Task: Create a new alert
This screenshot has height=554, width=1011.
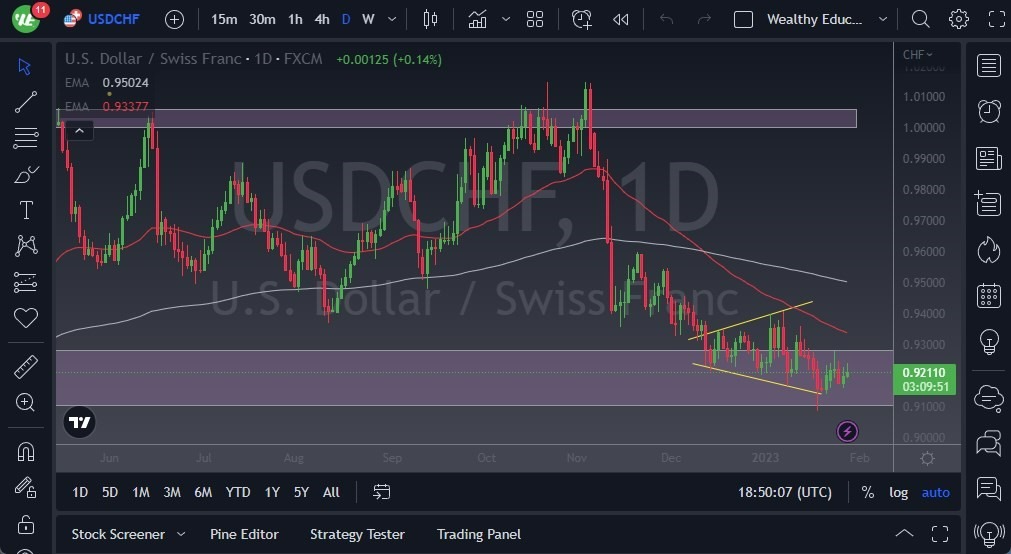Action: tap(582, 19)
